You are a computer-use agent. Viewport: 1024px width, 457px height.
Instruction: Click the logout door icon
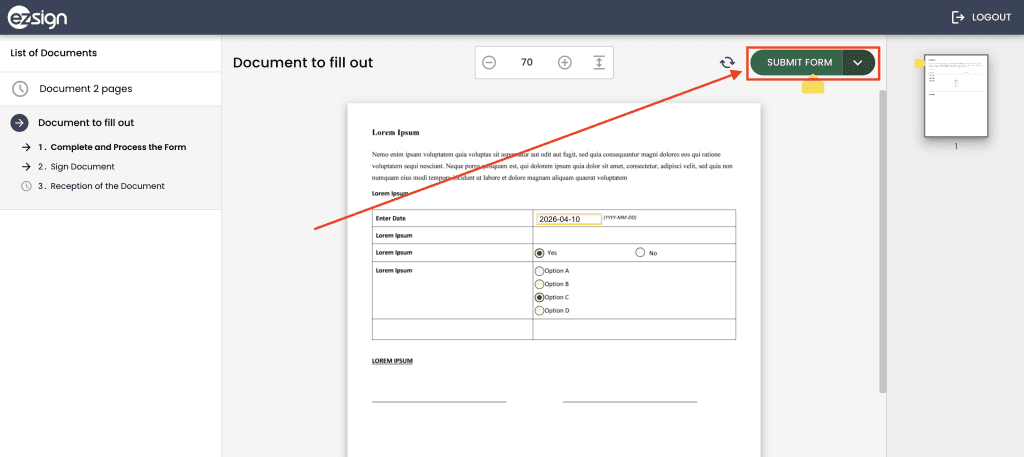tap(958, 17)
